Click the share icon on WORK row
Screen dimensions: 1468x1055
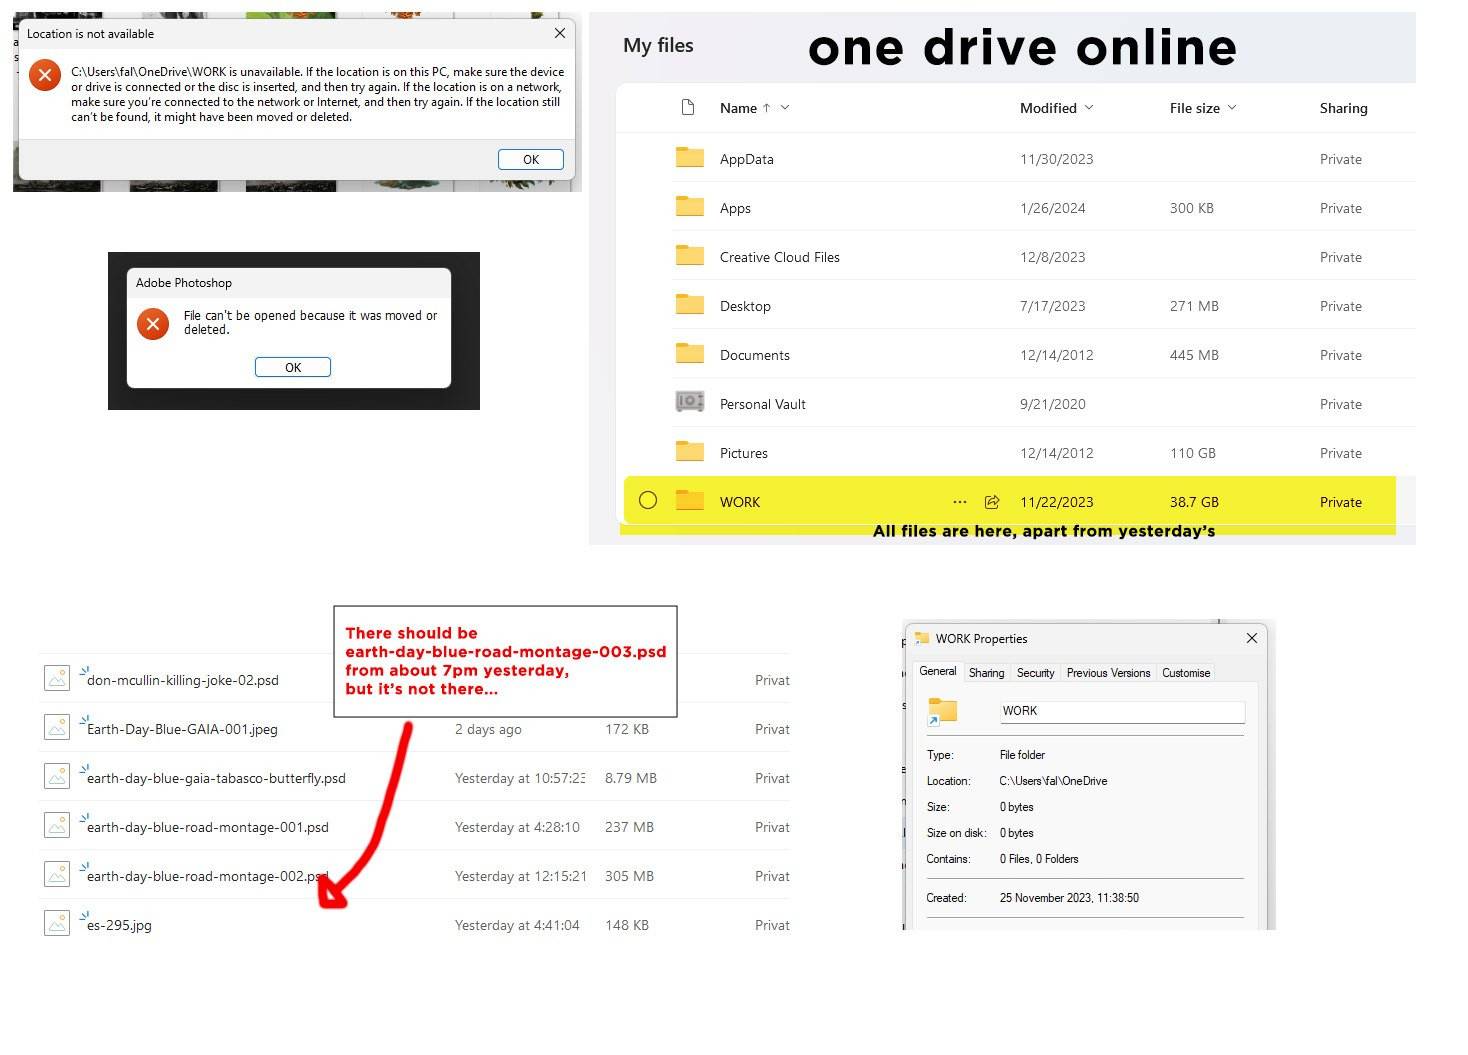pyautogui.click(x=992, y=502)
